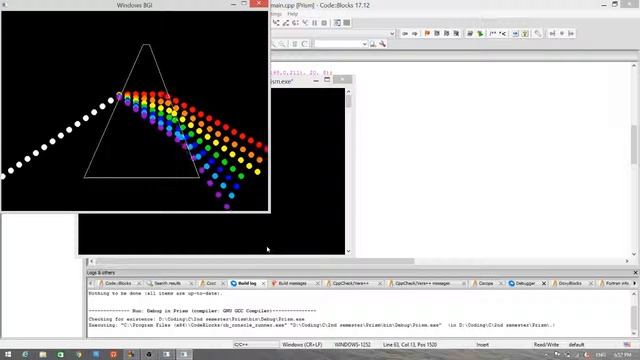Click the Jump forward arrow icon
Screen dimensions: 640x360
(415, 33)
